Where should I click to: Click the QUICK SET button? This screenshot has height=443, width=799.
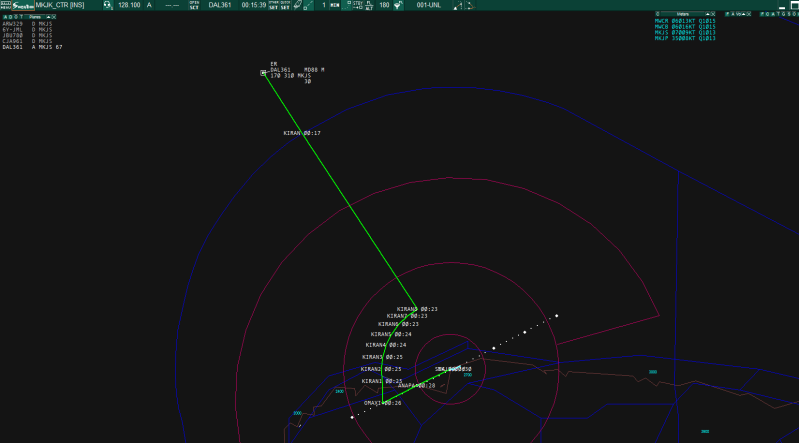tap(285, 5)
